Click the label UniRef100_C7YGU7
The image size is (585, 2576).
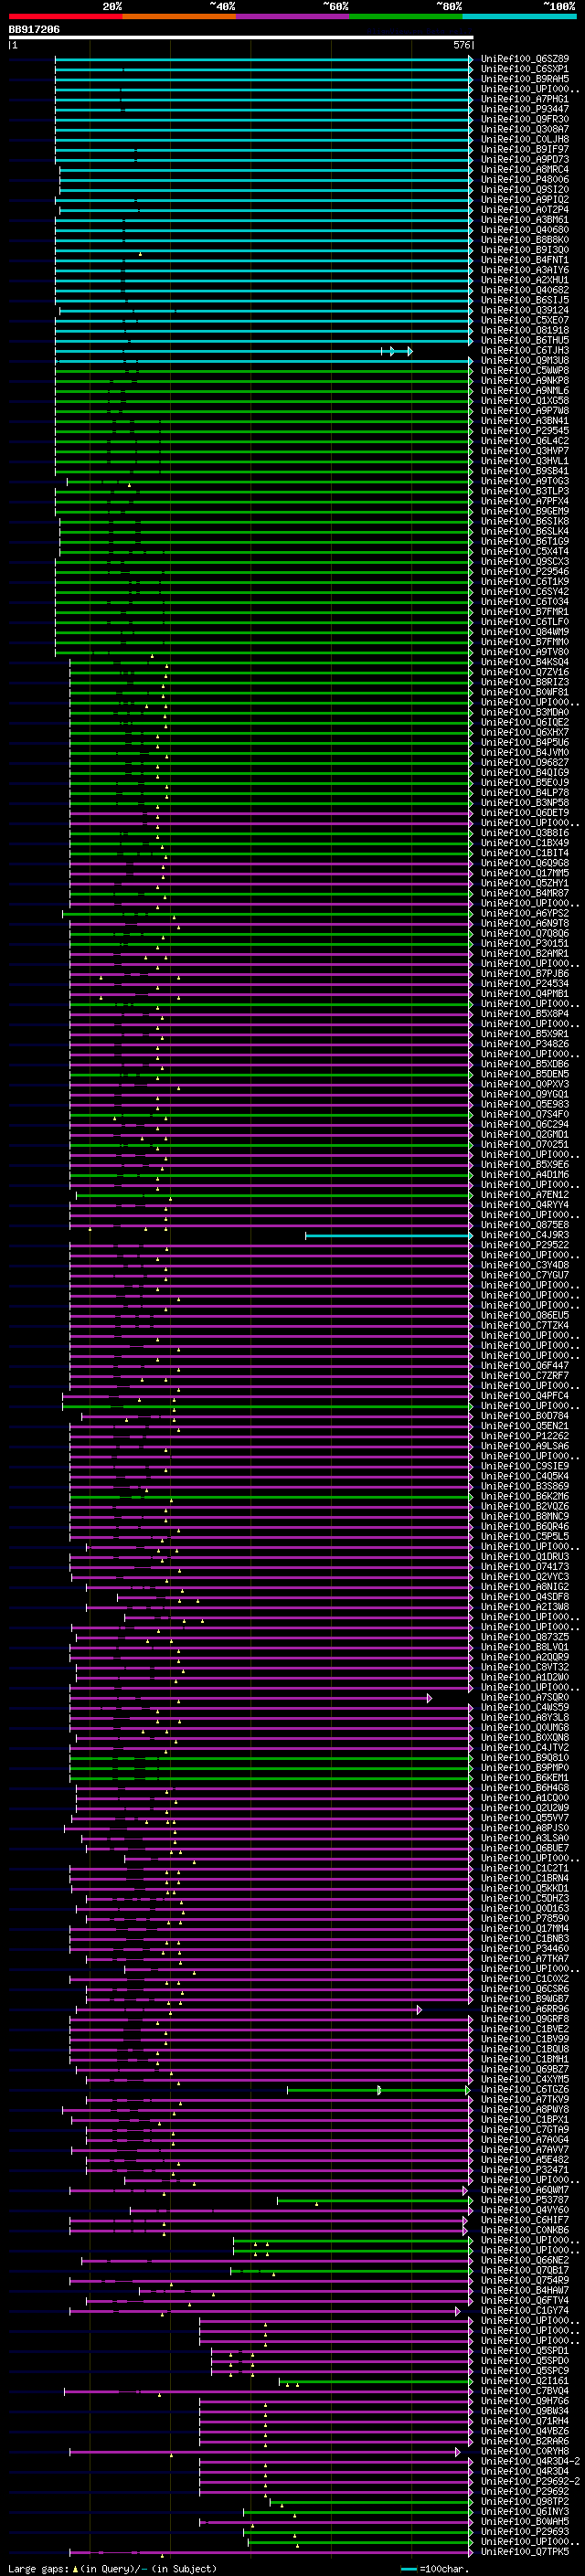525,1275
